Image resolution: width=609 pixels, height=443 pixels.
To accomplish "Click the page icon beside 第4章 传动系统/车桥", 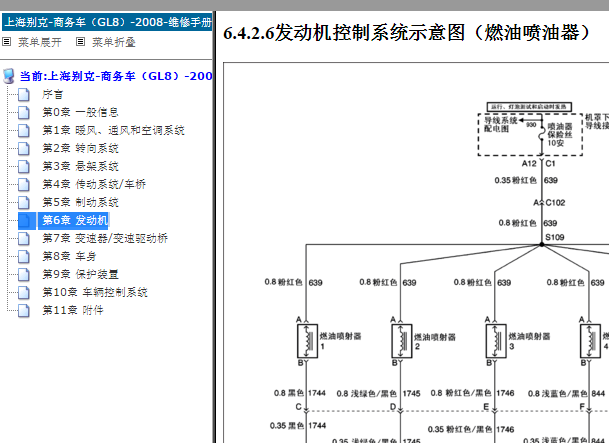I will pos(24,184).
